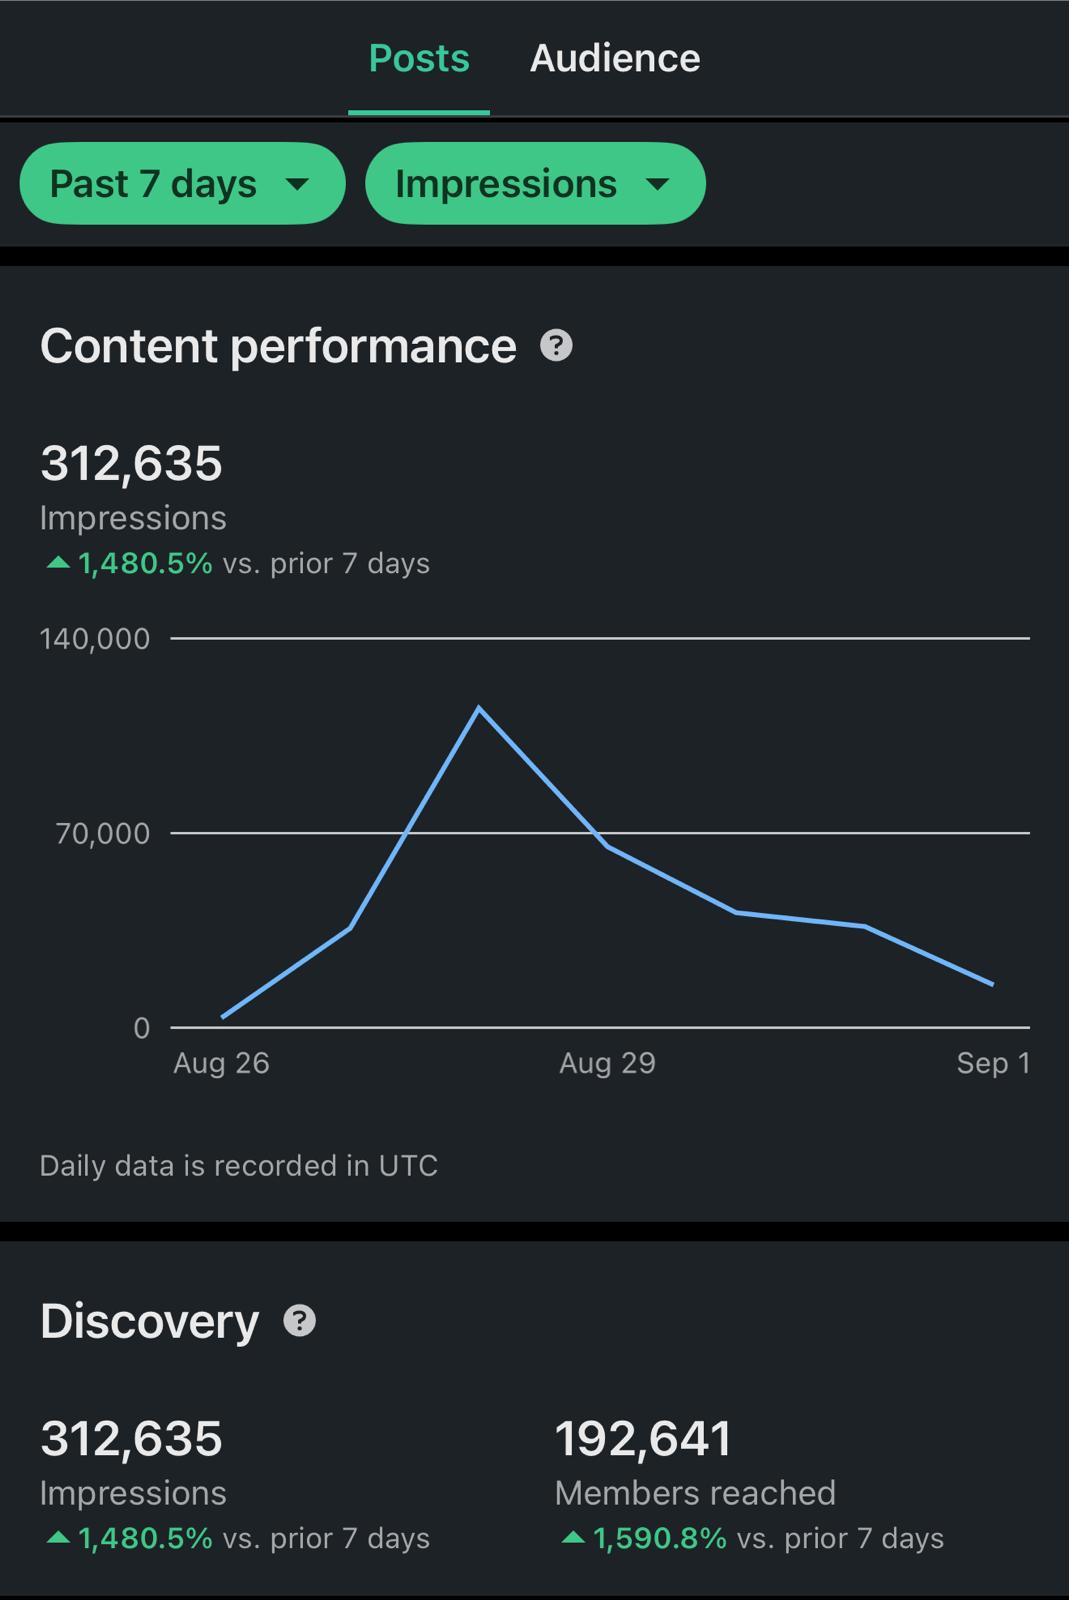Open the Content performance help icon
The height and width of the screenshot is (1600, 1069).
pos(556,346)
